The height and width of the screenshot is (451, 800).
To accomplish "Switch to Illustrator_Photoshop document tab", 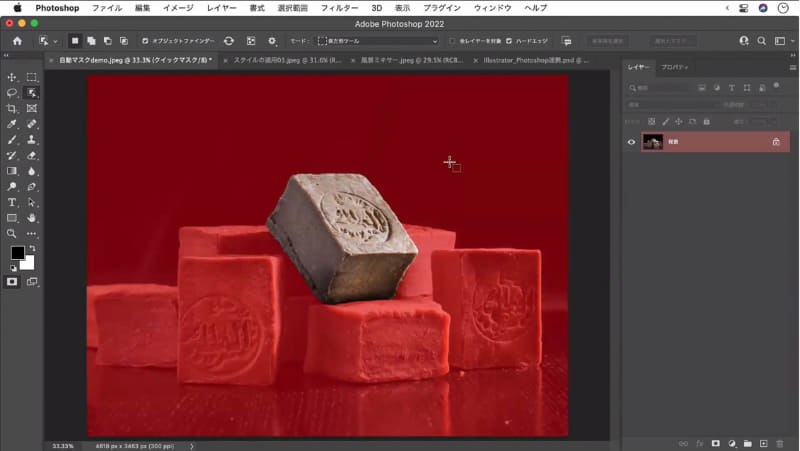I will point(536,60).
